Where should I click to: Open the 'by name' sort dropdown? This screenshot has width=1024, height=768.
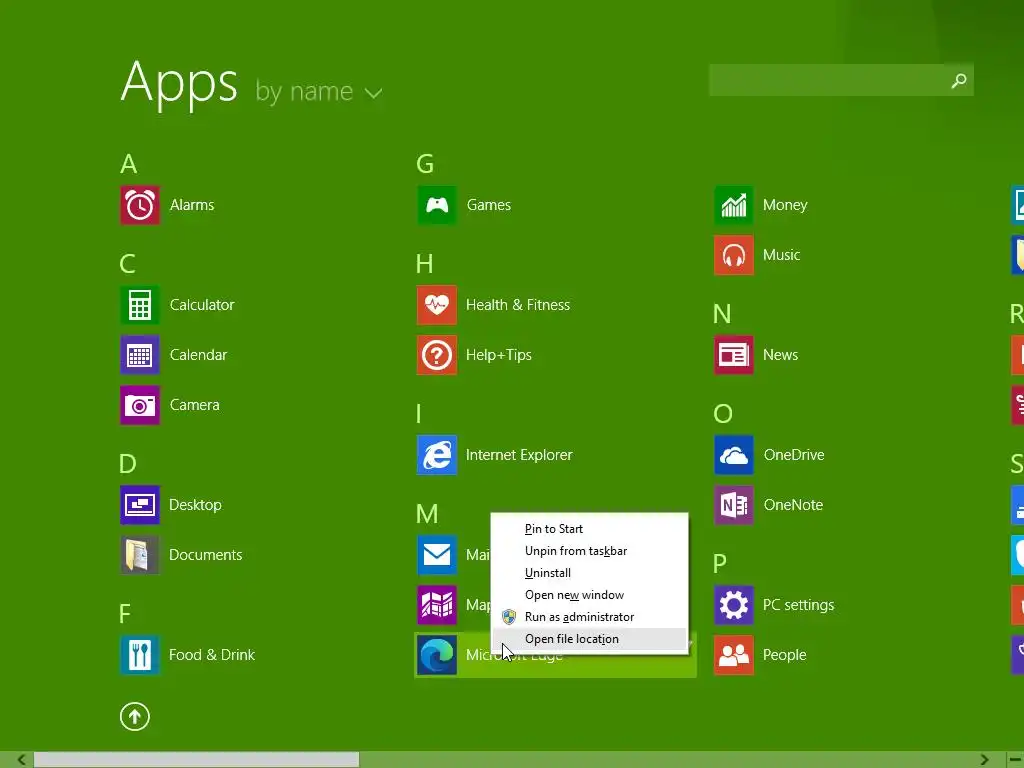point(318,91)
